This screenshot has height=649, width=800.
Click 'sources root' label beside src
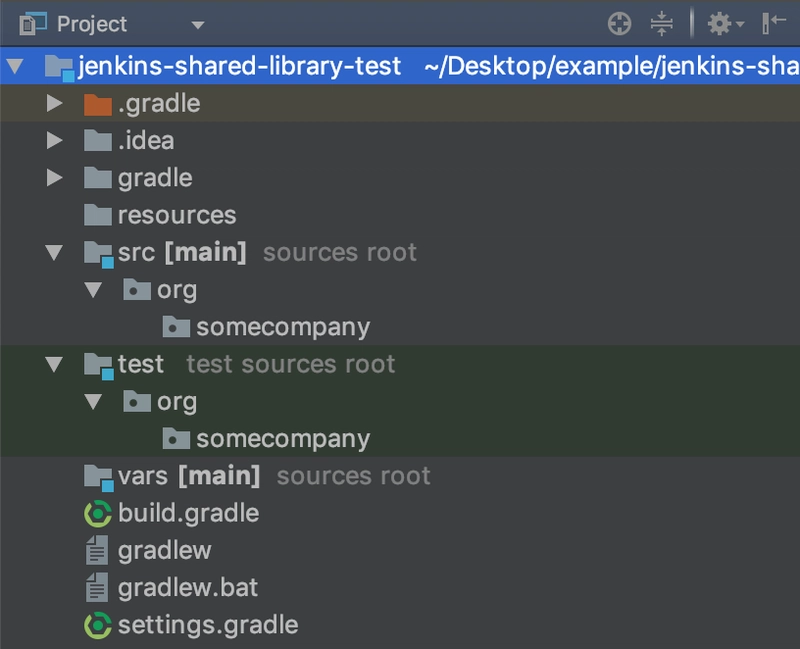(340, 253)
